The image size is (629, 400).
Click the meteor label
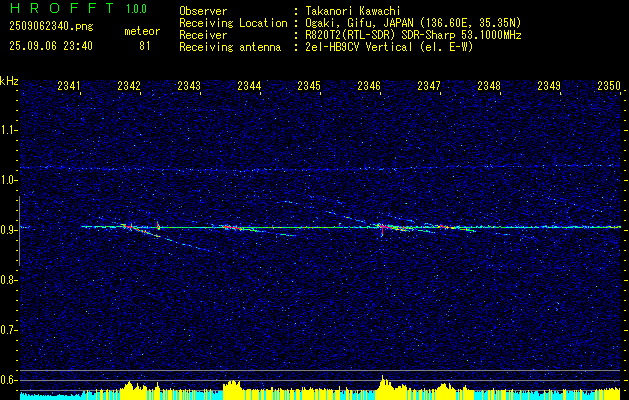tap(142, 31)
